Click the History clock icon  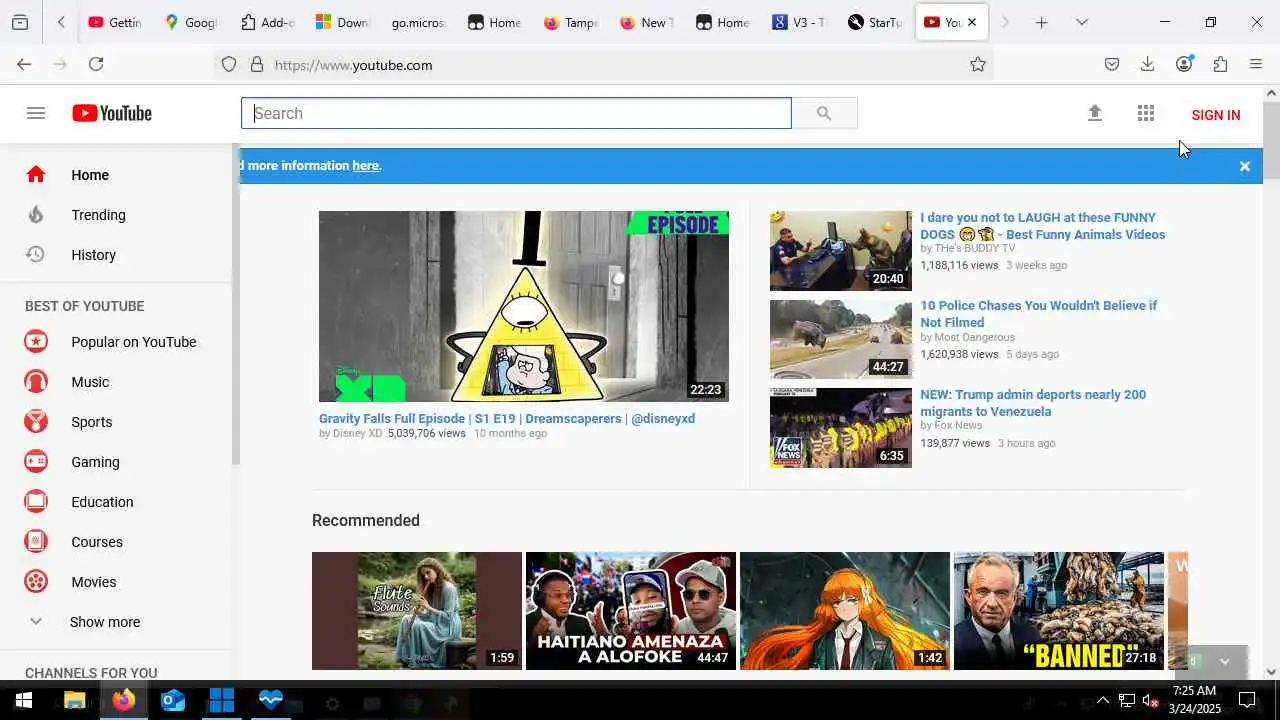[35, 254]
